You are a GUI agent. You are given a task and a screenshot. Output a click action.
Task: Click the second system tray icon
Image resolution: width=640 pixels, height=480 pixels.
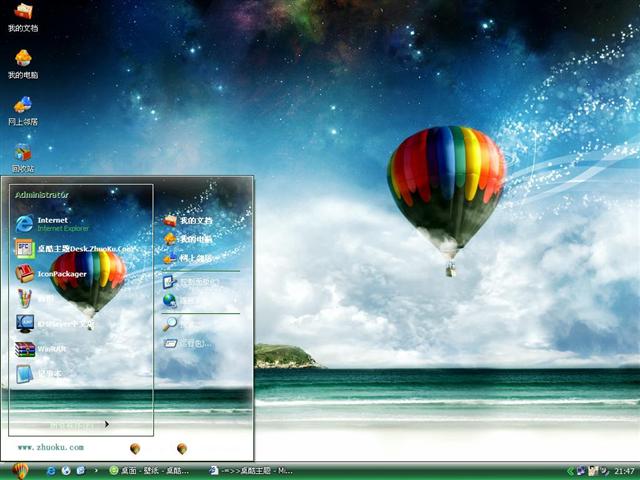coord(593,471)
